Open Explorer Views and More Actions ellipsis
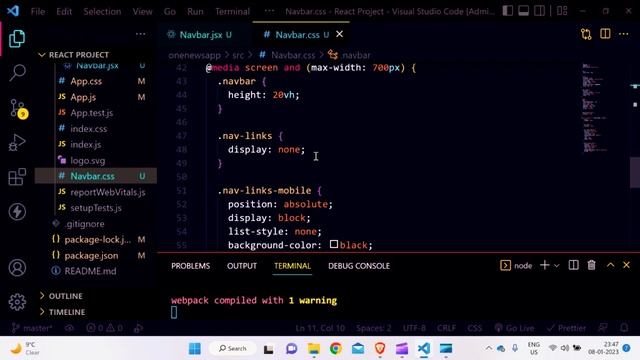Screen dimensions: 640x360 click(140, 34)
